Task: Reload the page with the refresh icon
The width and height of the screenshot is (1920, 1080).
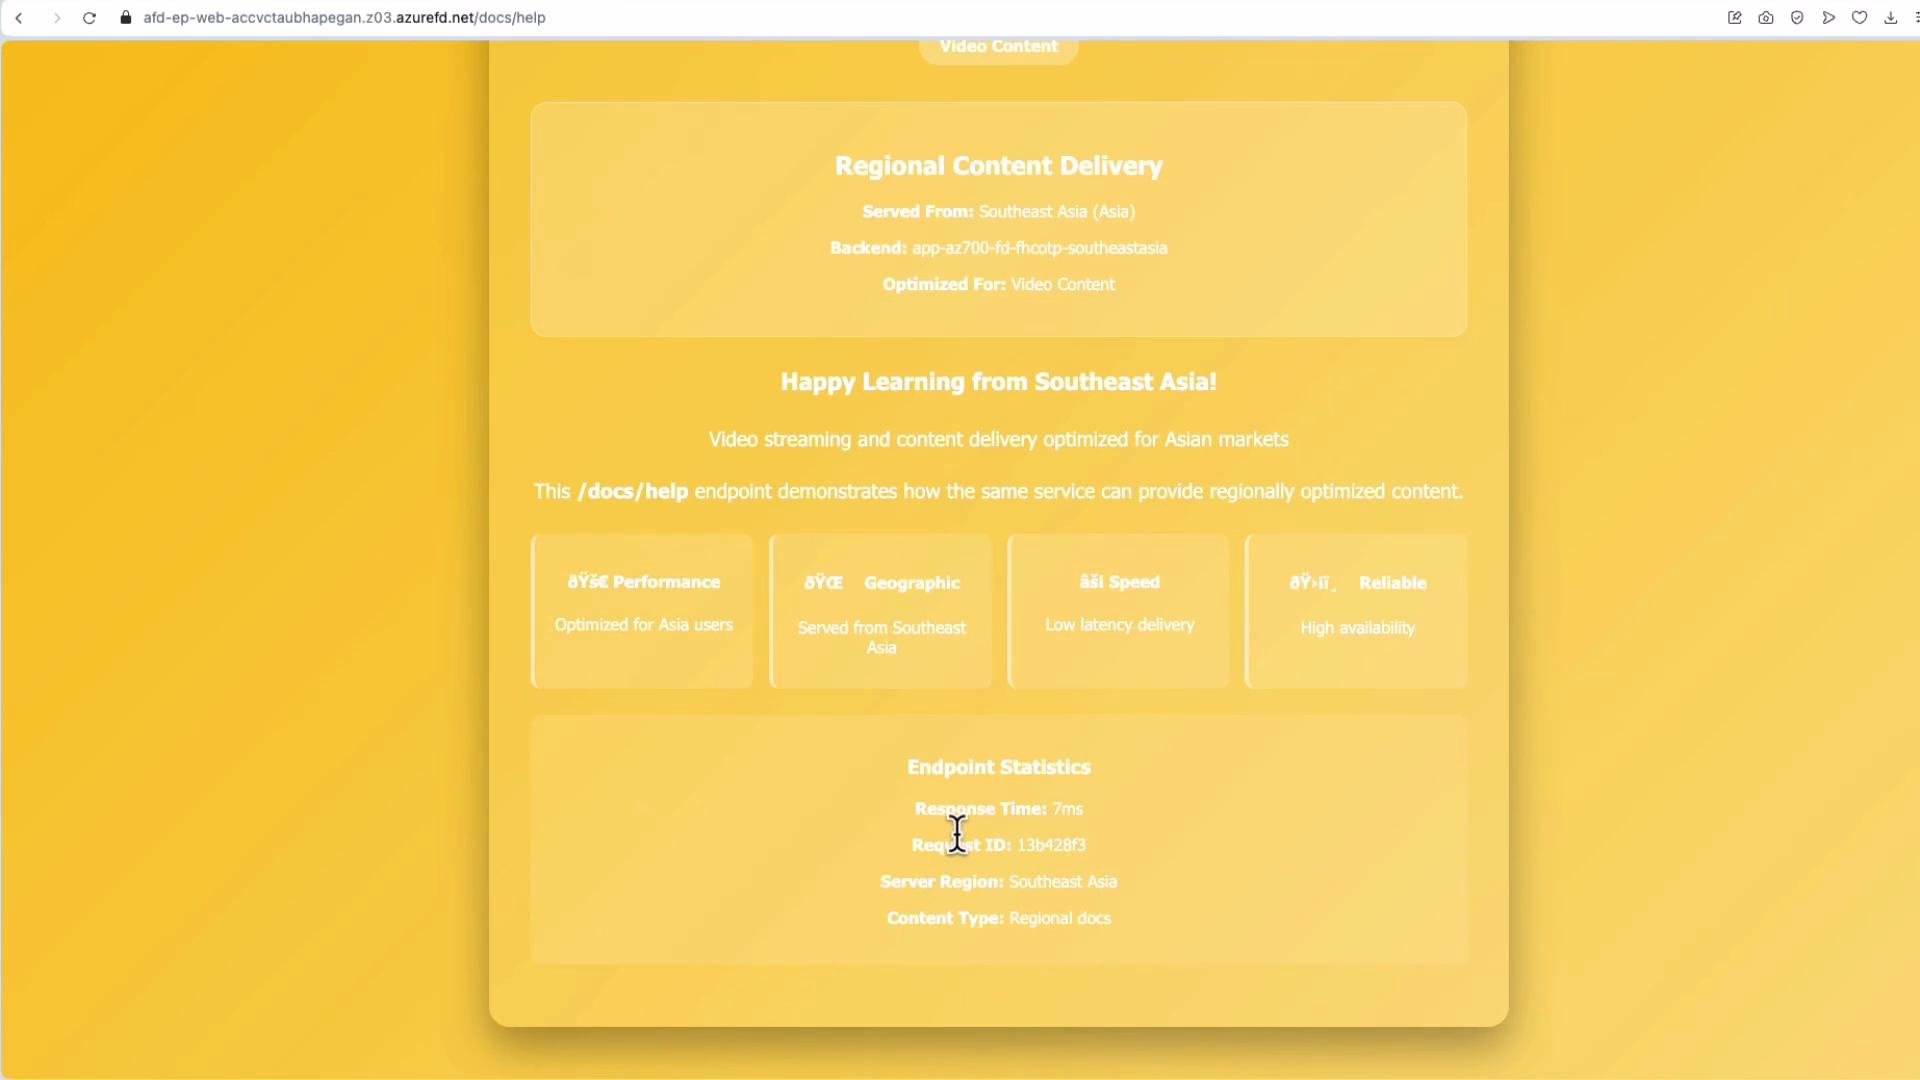Action: pyautogui.click(x=89, y=18)
